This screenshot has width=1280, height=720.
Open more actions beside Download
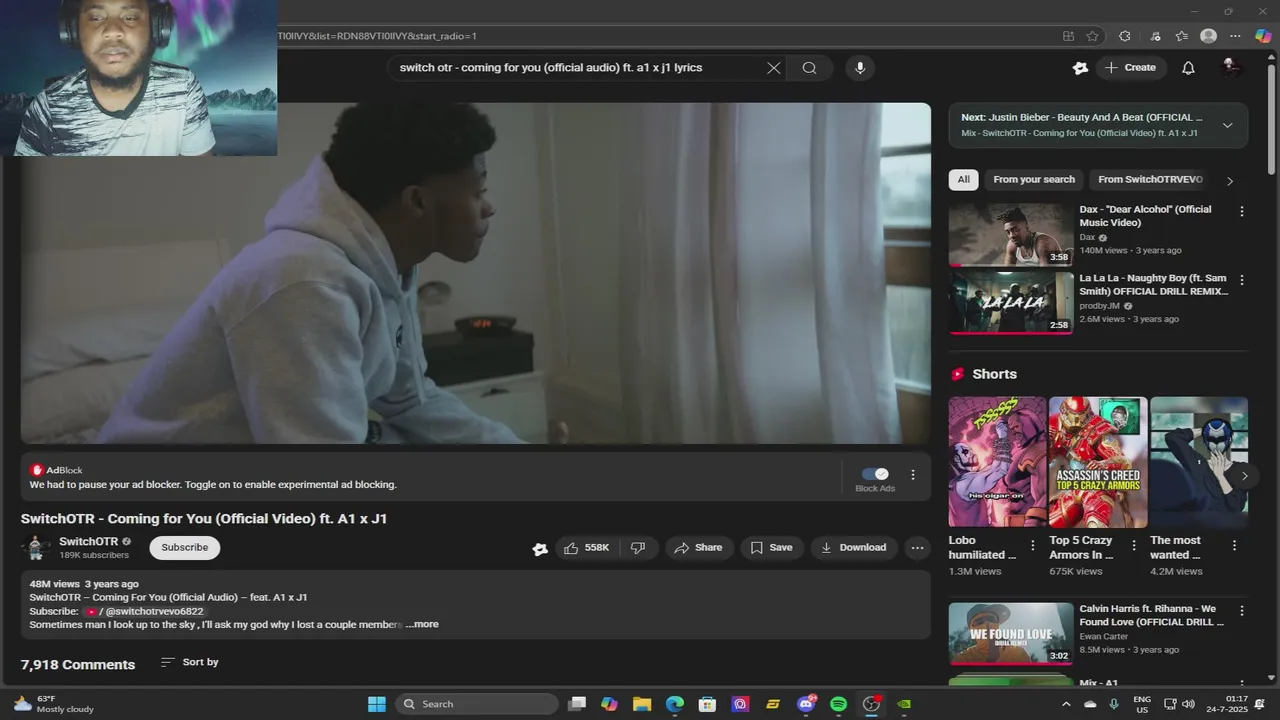coord(917,548)
